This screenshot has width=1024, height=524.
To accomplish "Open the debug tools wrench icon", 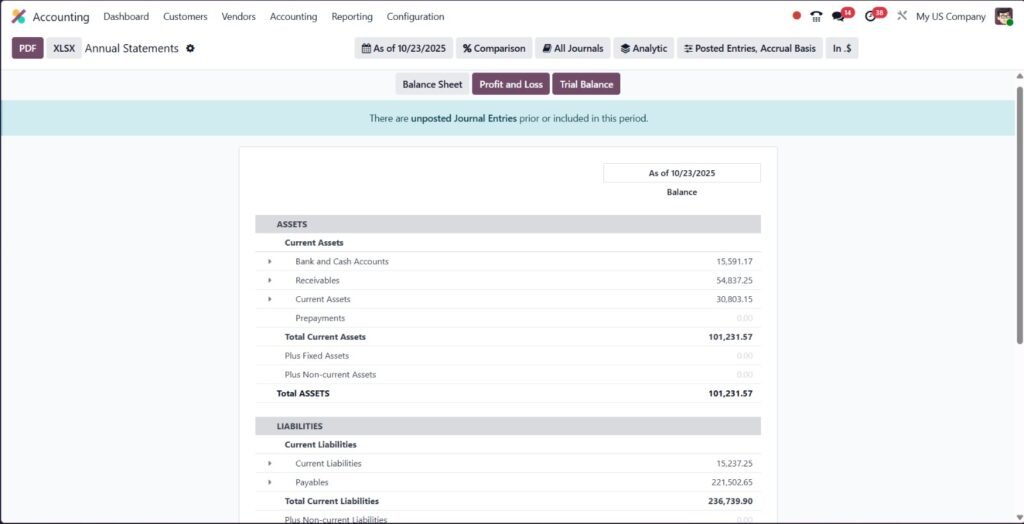I will pyautogui.click(x=902, y=16).
